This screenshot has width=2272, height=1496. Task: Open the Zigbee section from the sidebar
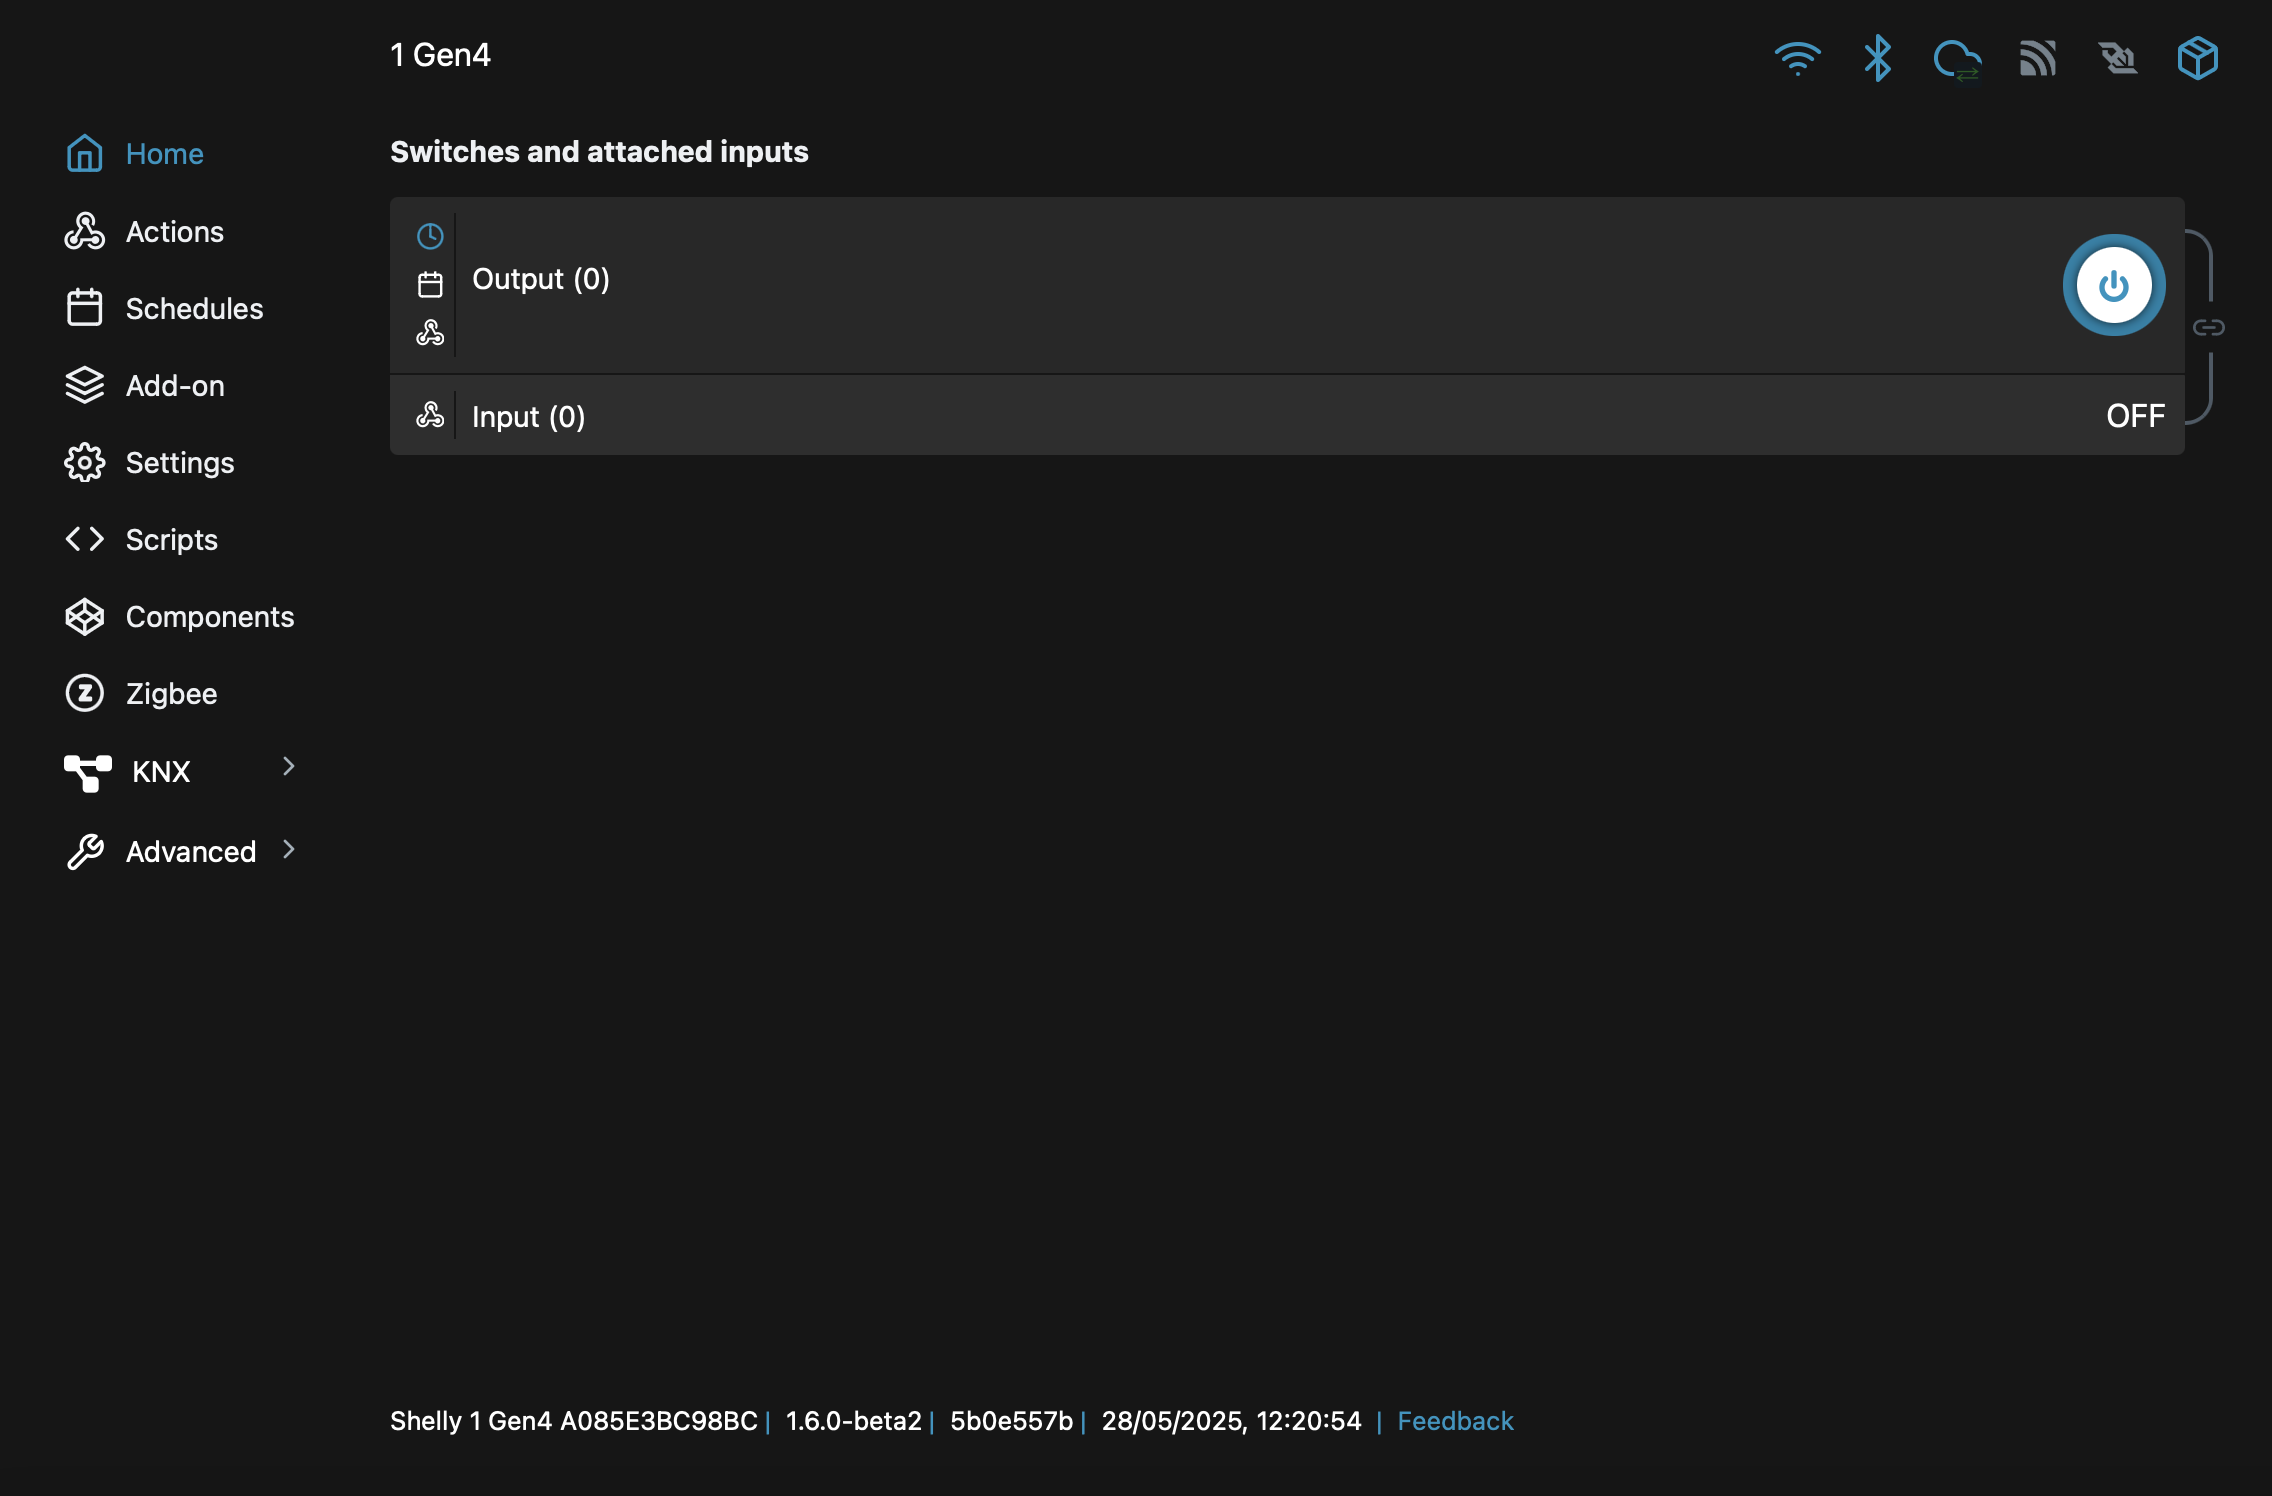[x=172, y=693]
